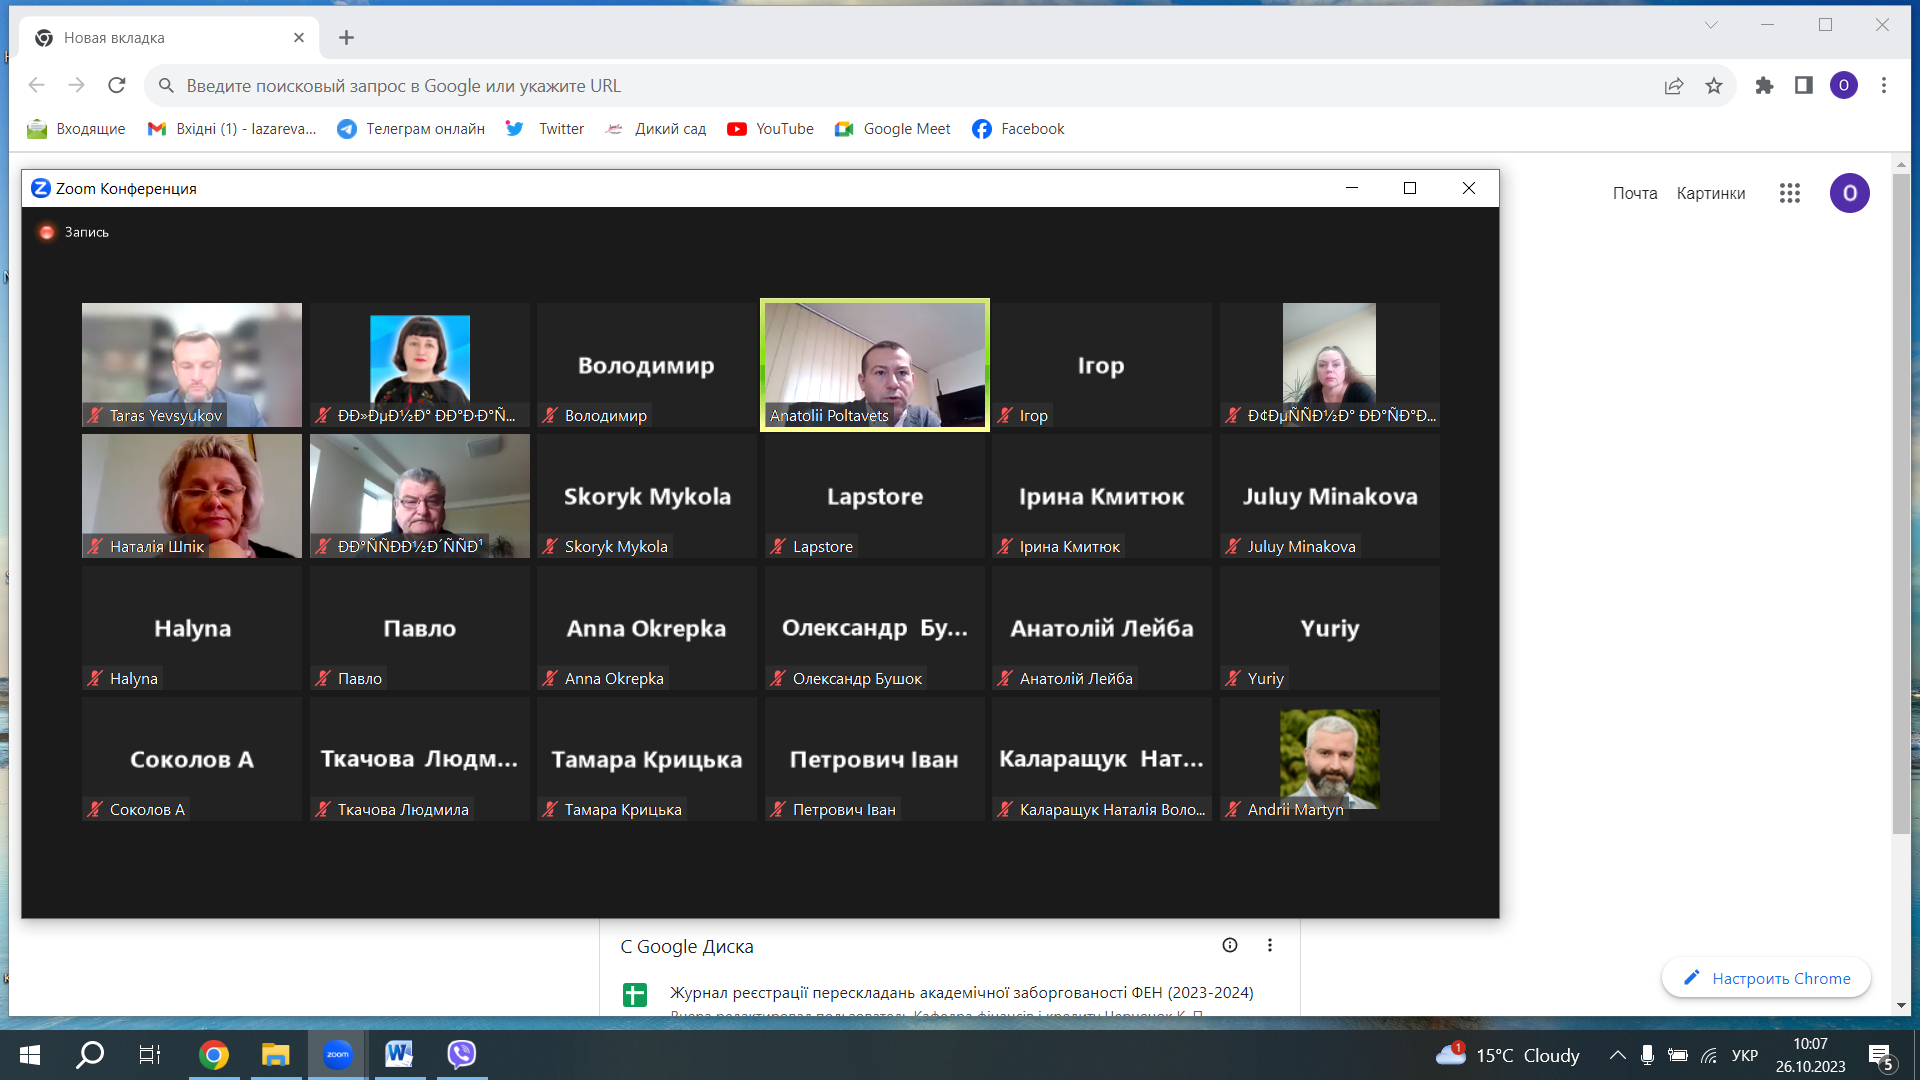This screenshot has width=1920, height=1080.
Task: Click the Картинки link
Action: 1711,193
